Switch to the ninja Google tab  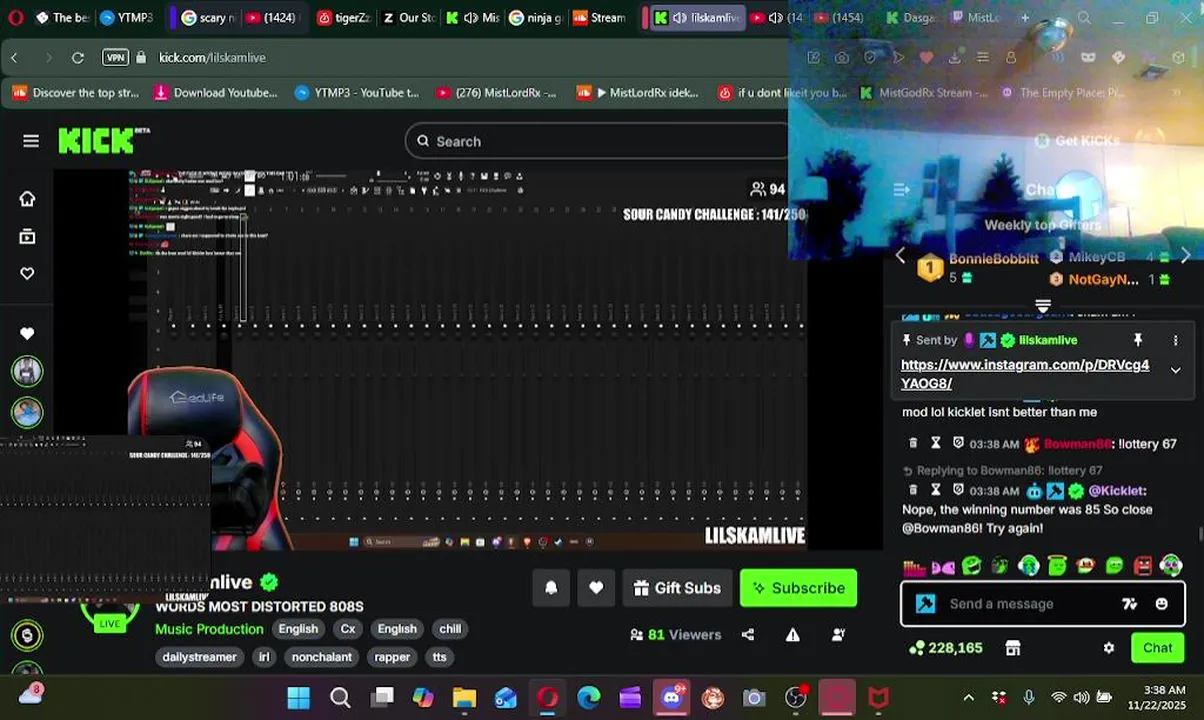536,18
